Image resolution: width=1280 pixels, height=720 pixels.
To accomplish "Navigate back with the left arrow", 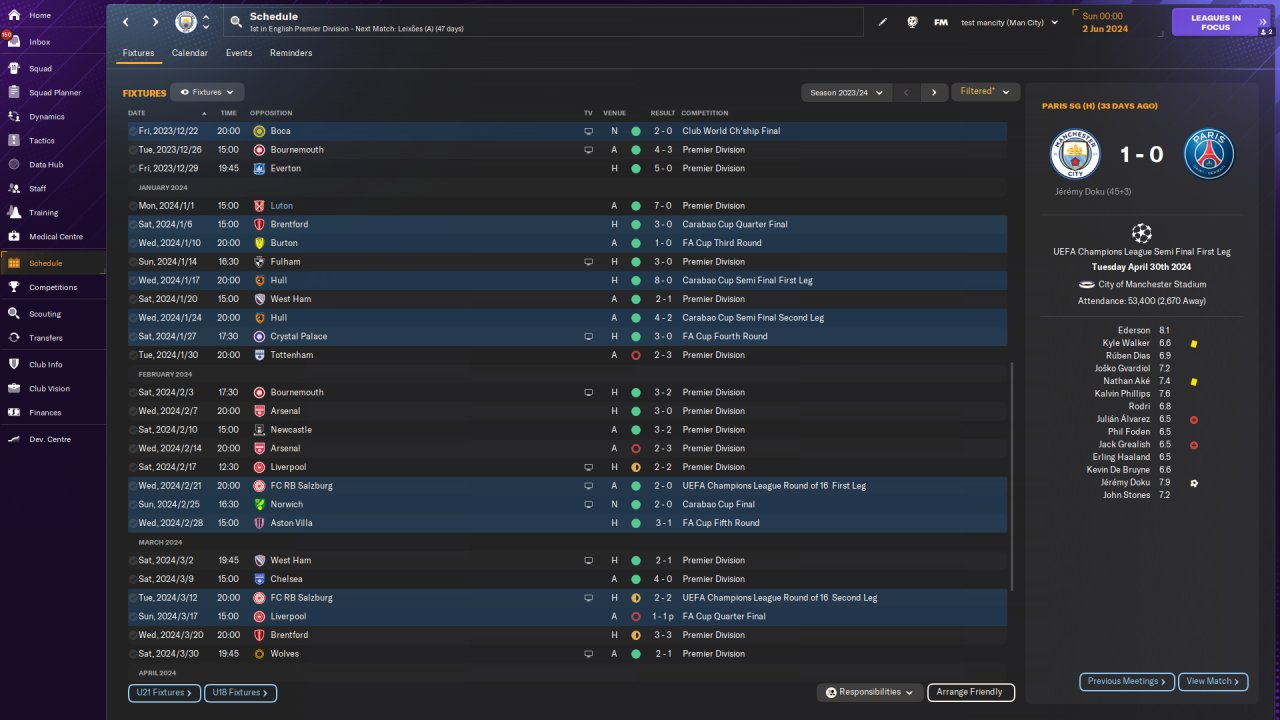I will point(125,22).
